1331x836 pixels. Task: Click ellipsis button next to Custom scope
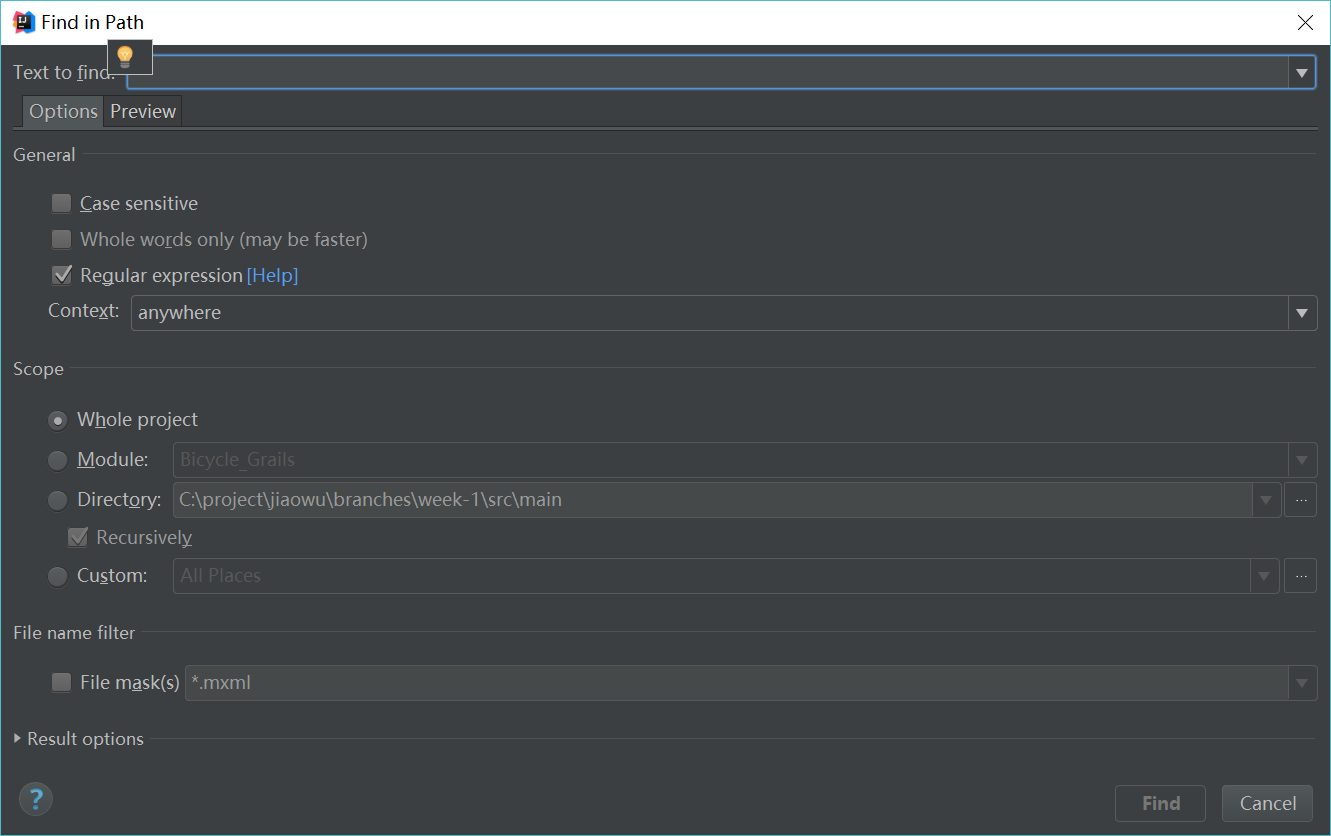pyautogui.click(x=1300, y=576)
